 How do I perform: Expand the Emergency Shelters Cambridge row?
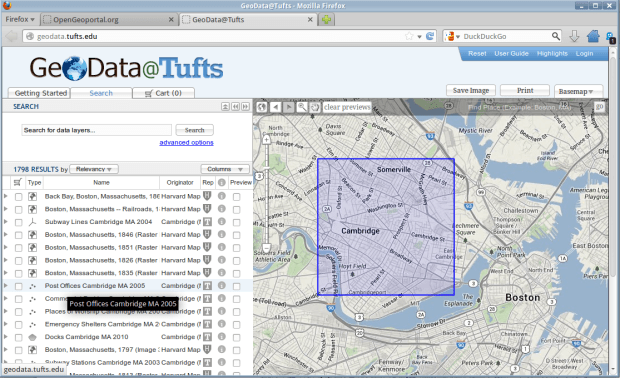click(x=6, y=324)
